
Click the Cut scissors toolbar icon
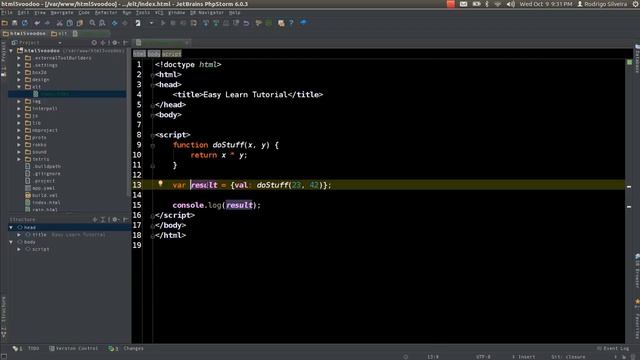(60, 23)
